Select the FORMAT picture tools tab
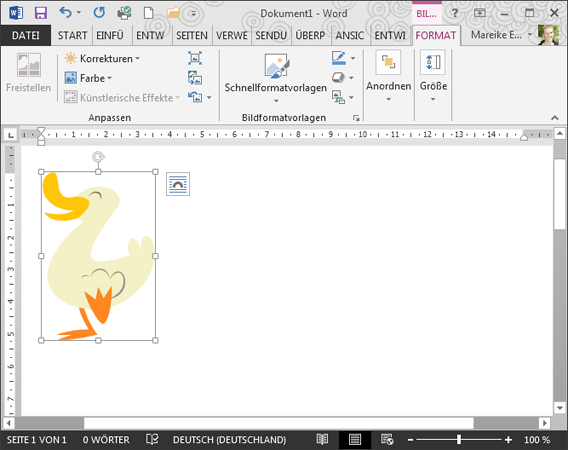This screenshot has width=568, height=450. pyautogui.click(x=436, y=36)
